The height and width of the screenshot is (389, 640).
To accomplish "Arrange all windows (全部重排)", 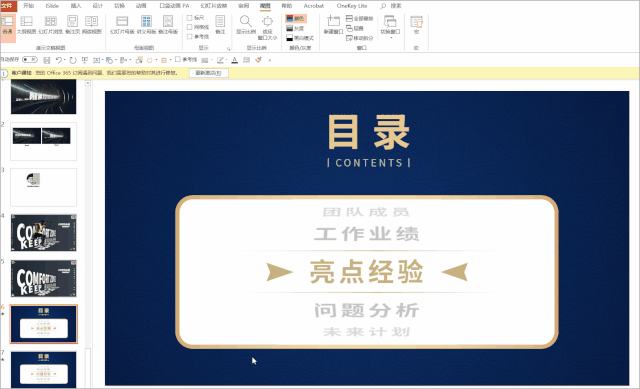I will click(x=360, y=18).
